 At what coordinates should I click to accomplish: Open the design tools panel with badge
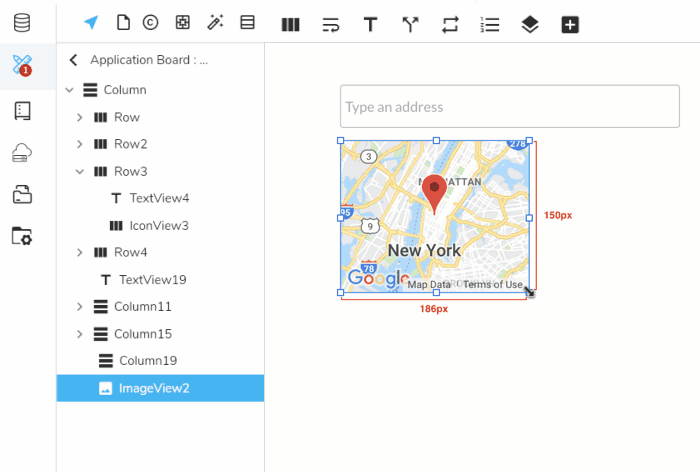[x=22, y=66]
